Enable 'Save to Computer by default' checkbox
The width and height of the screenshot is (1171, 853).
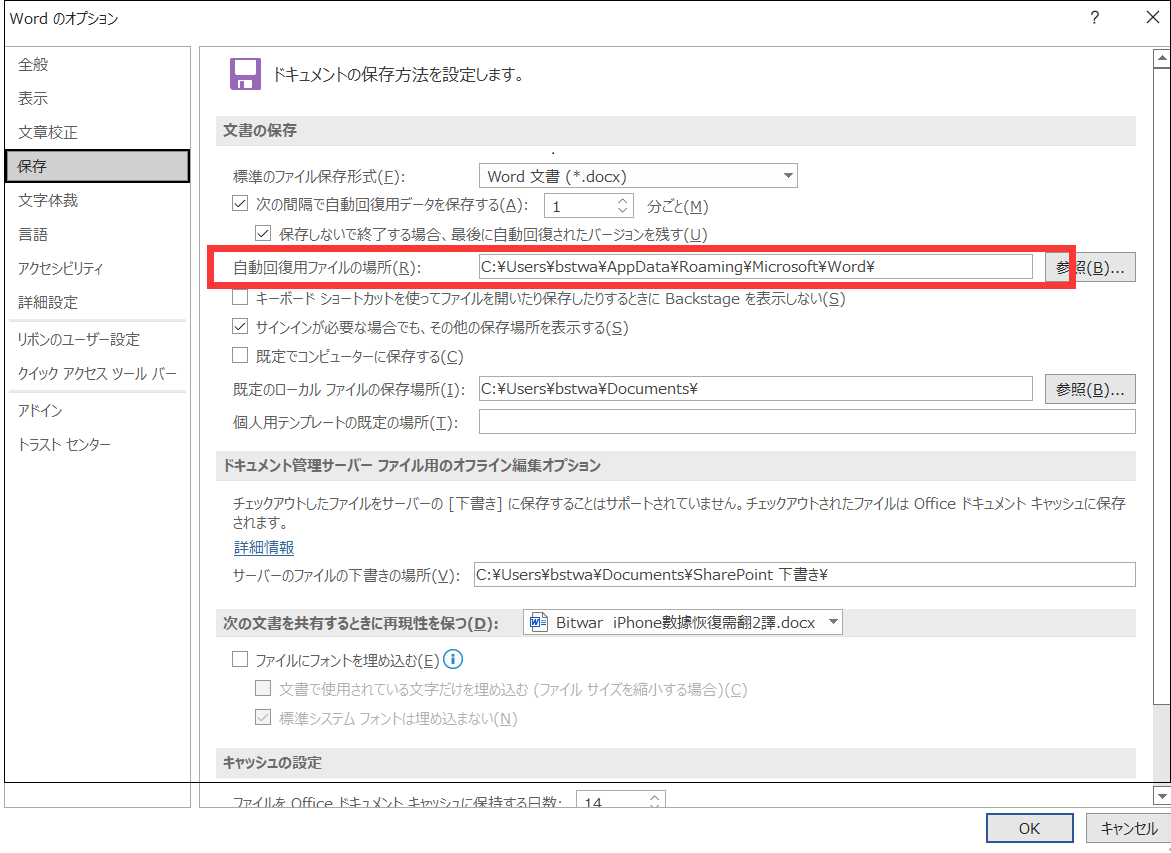pyautogui.click(x=240, y=356)
